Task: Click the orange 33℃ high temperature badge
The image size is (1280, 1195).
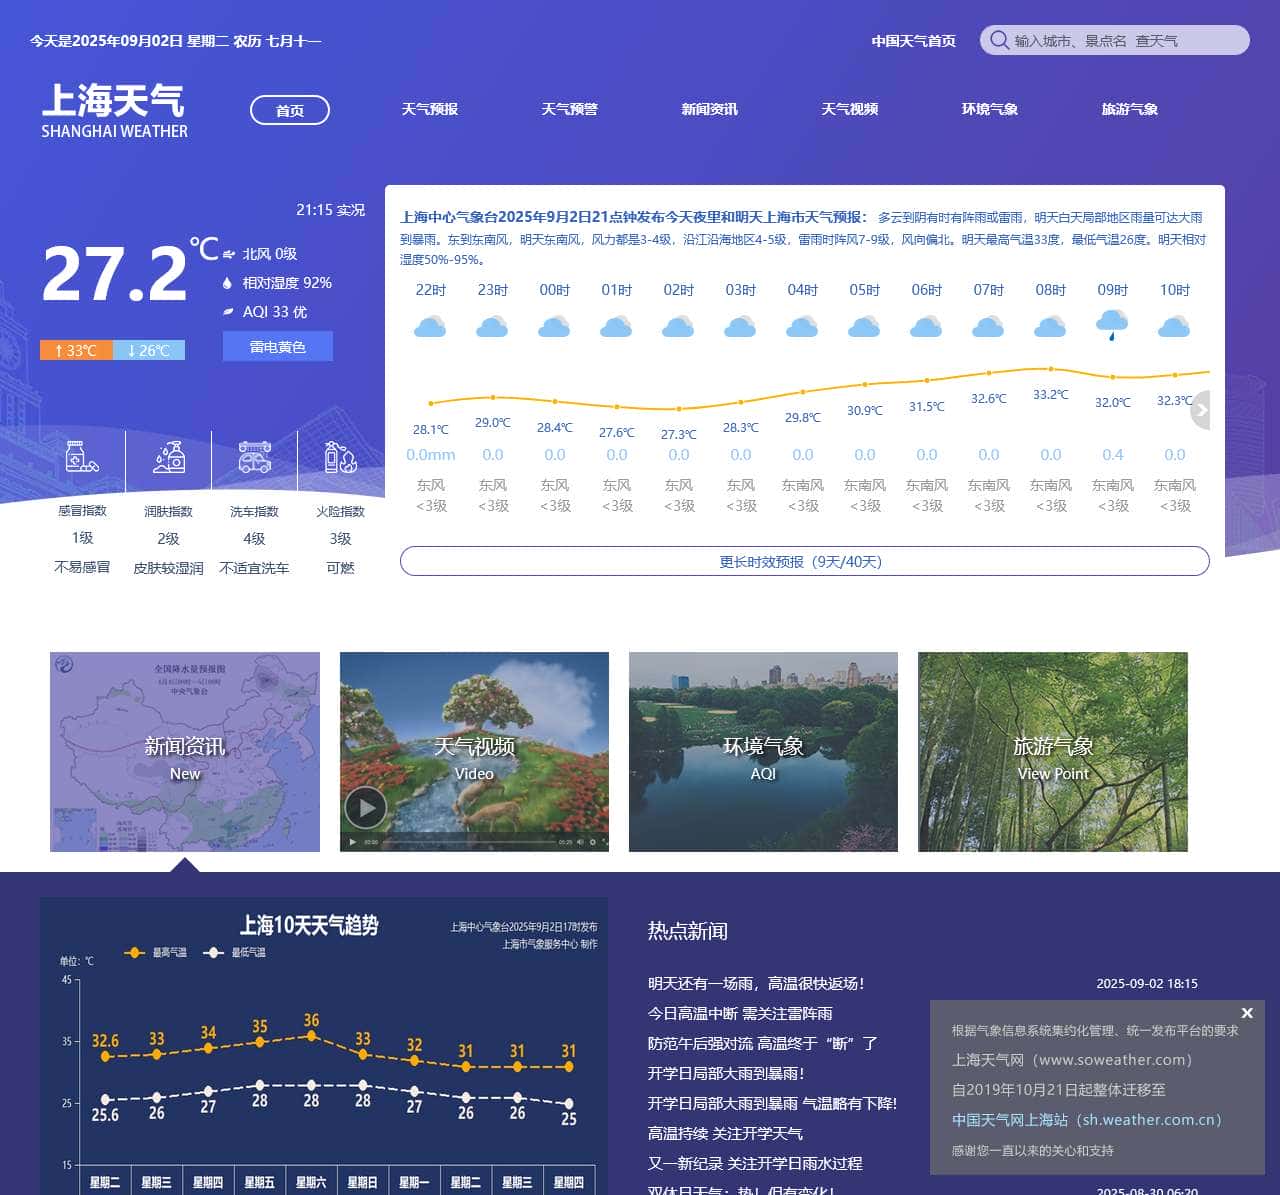Action: coord(76,350)
